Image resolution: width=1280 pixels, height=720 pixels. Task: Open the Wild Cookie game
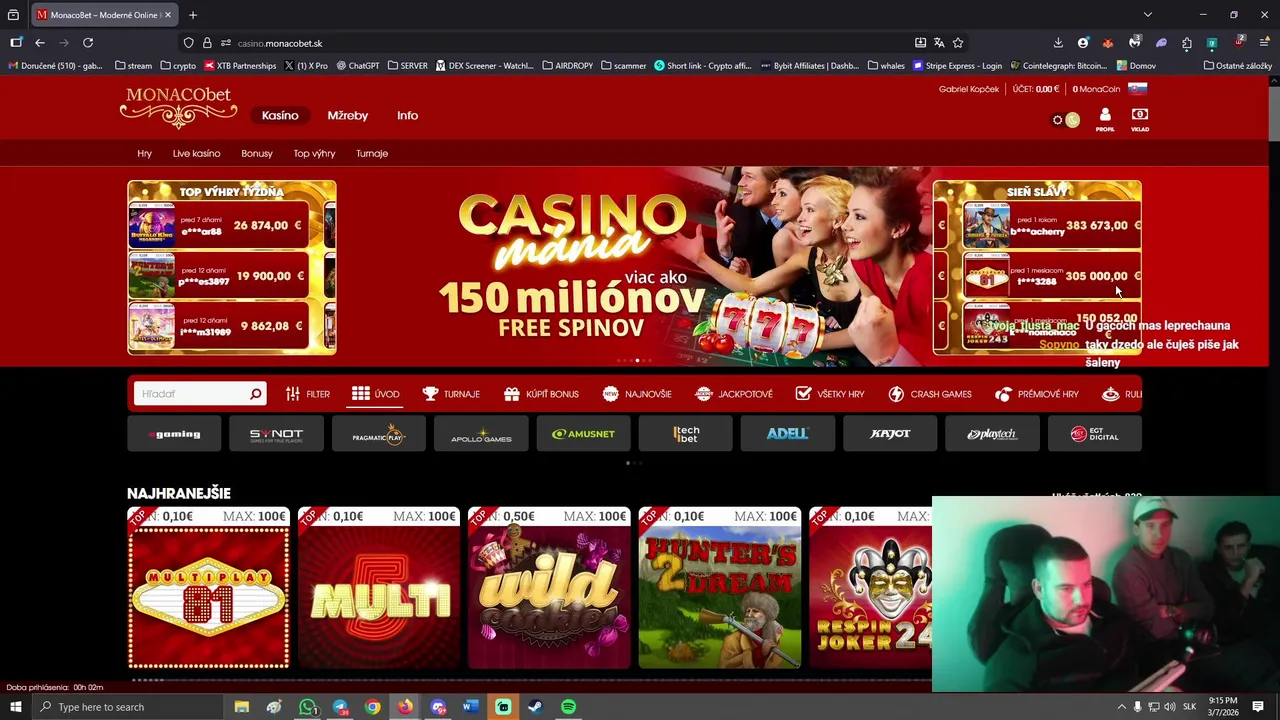coord(549,588)
